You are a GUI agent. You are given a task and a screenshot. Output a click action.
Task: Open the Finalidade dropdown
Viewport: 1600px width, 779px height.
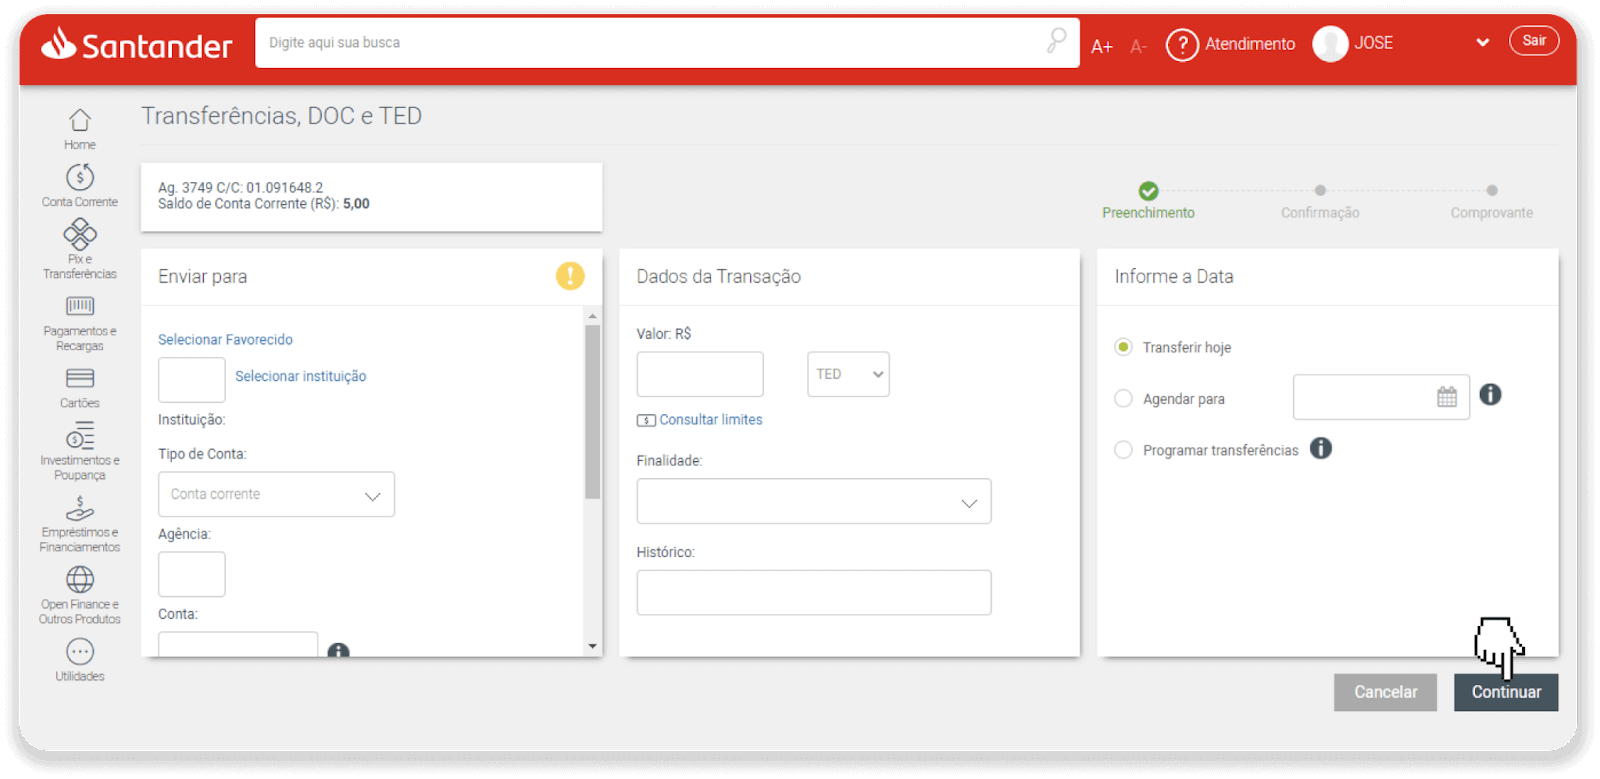tap(813, 502)
